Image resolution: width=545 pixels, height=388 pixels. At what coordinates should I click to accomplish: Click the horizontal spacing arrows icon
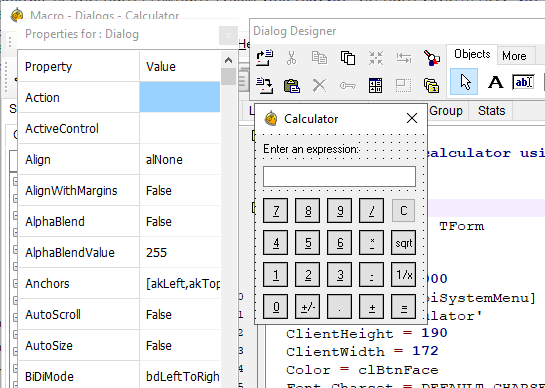pyautogui.click(x=404, y=58)
